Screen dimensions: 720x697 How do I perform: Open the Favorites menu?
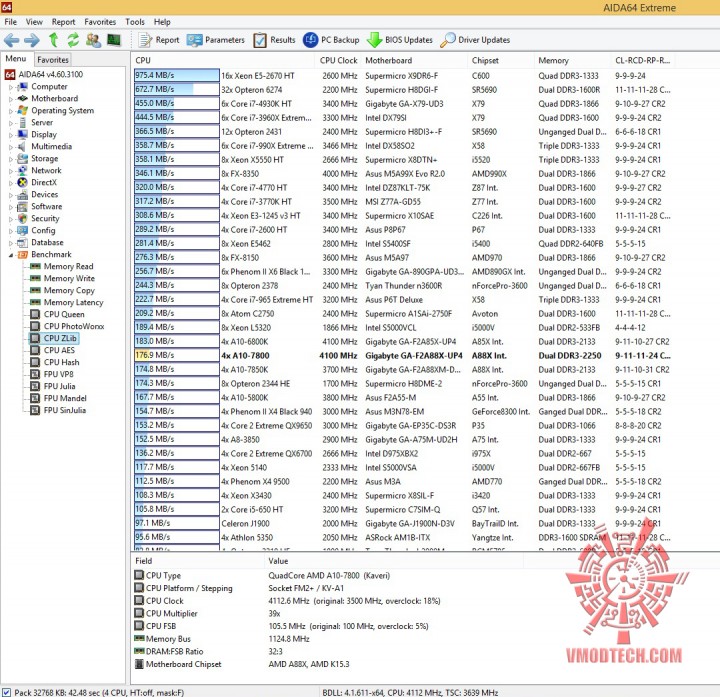click(x=100, y=22)
